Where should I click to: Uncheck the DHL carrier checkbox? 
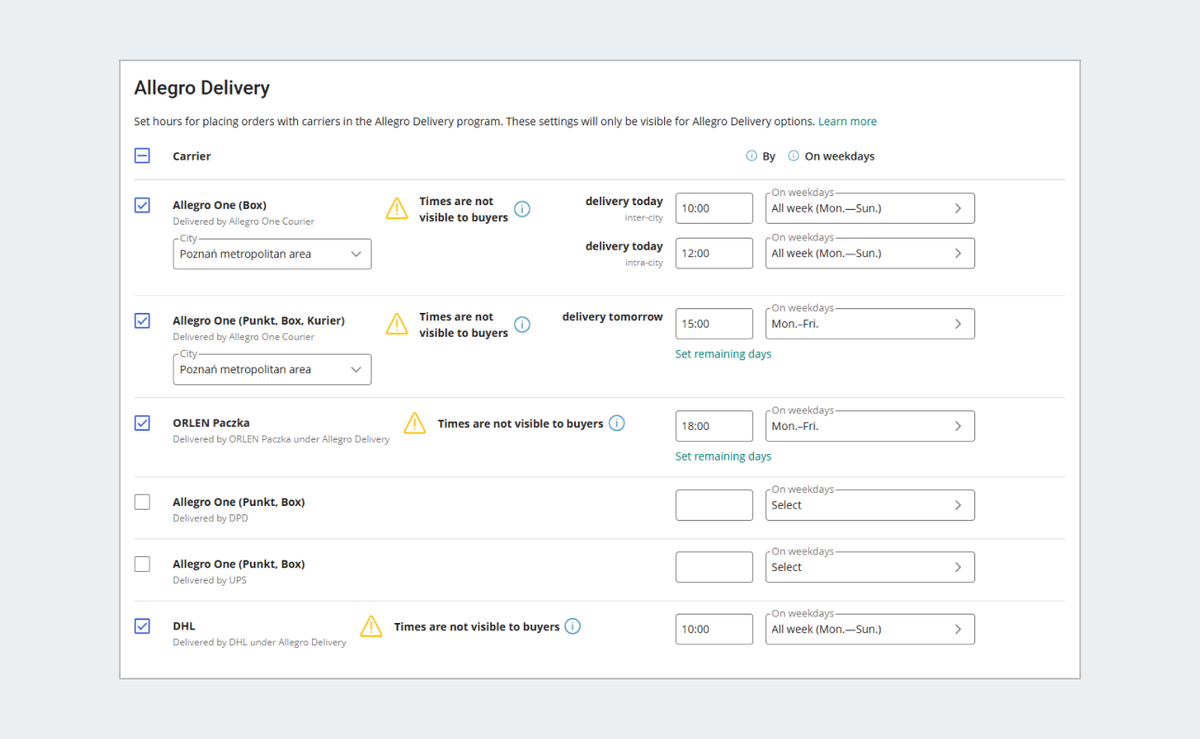click(142, 626)
